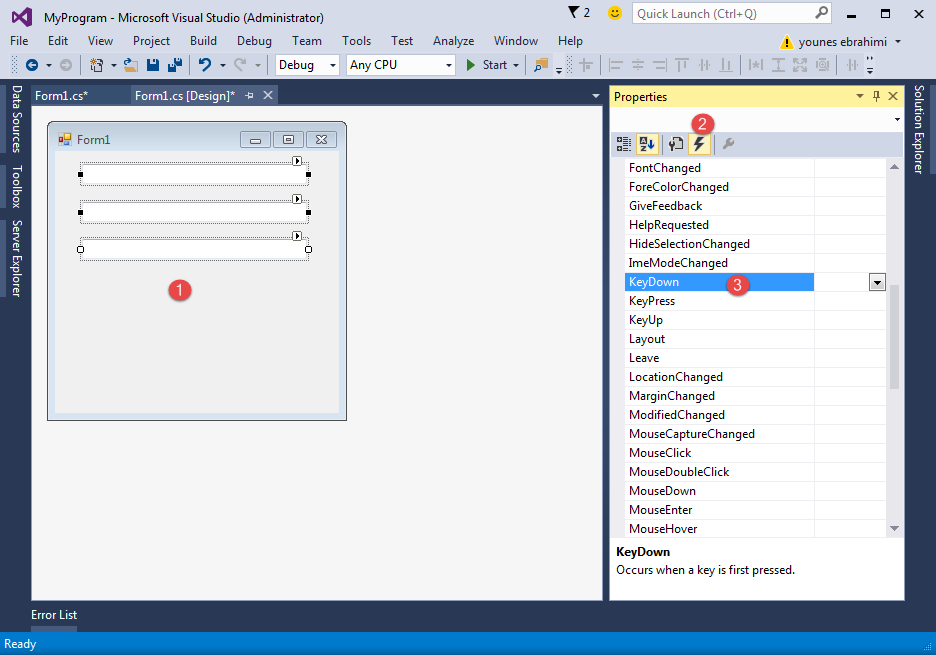
Task: Click the Navigate Backward icon
Action: click(31, 65)
